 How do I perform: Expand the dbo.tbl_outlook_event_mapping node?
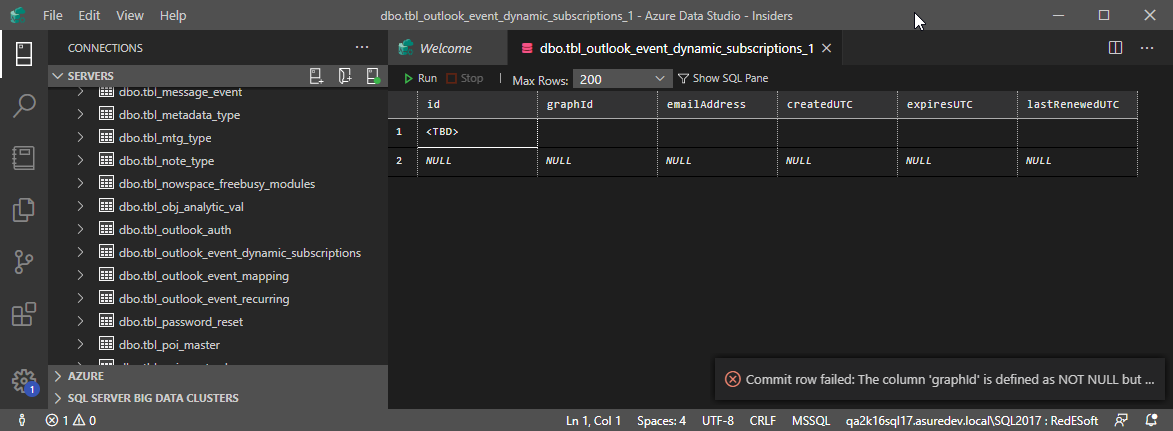(x=81, y=276)
